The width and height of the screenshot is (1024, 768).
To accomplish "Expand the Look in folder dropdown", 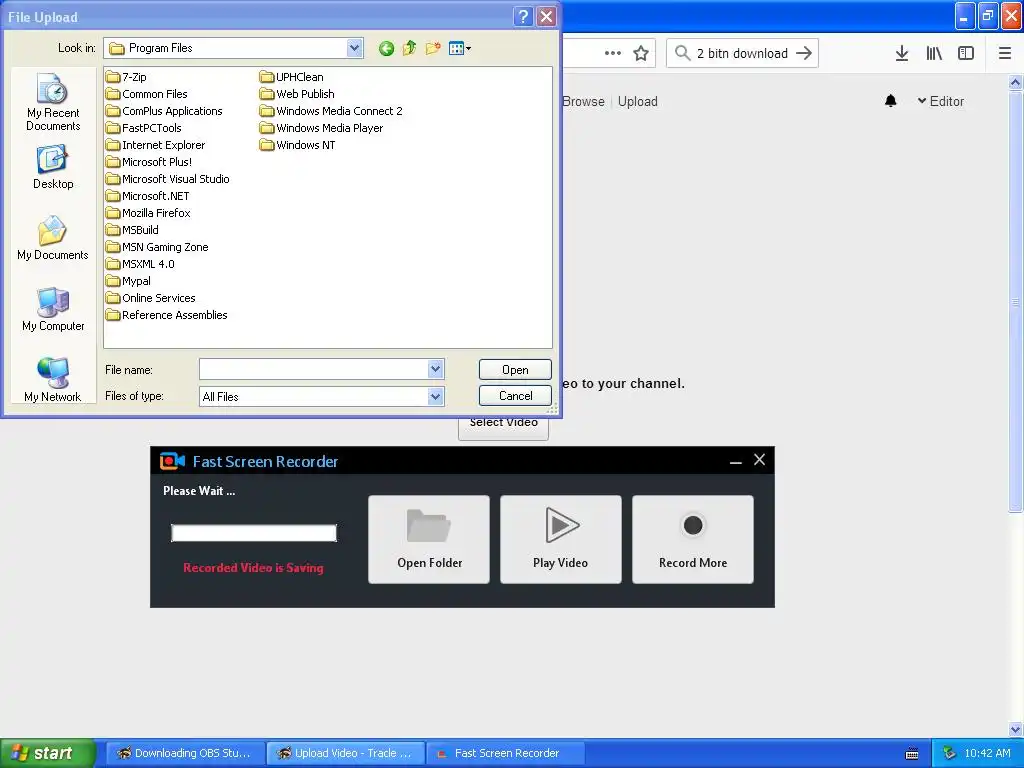I will tap(355, 48).
